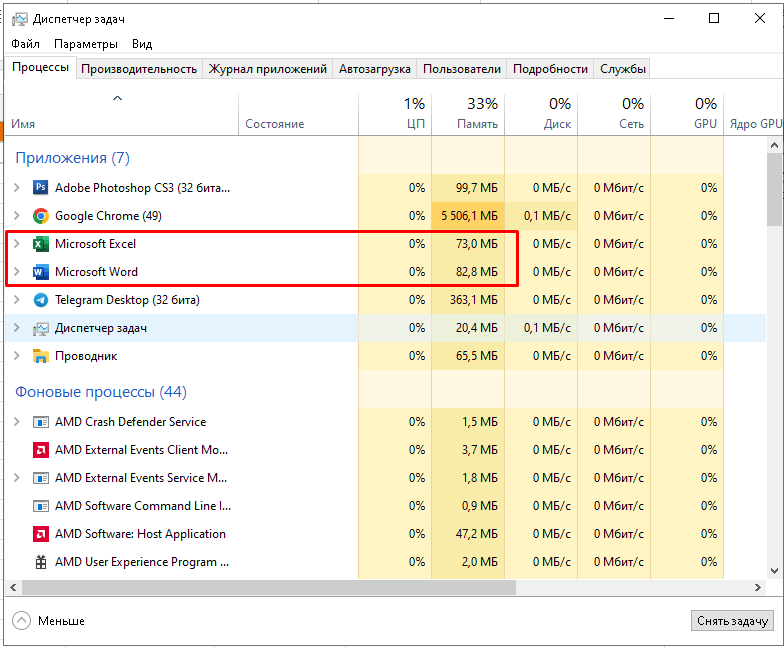Sort by the Сеть column header

point(614,114)
